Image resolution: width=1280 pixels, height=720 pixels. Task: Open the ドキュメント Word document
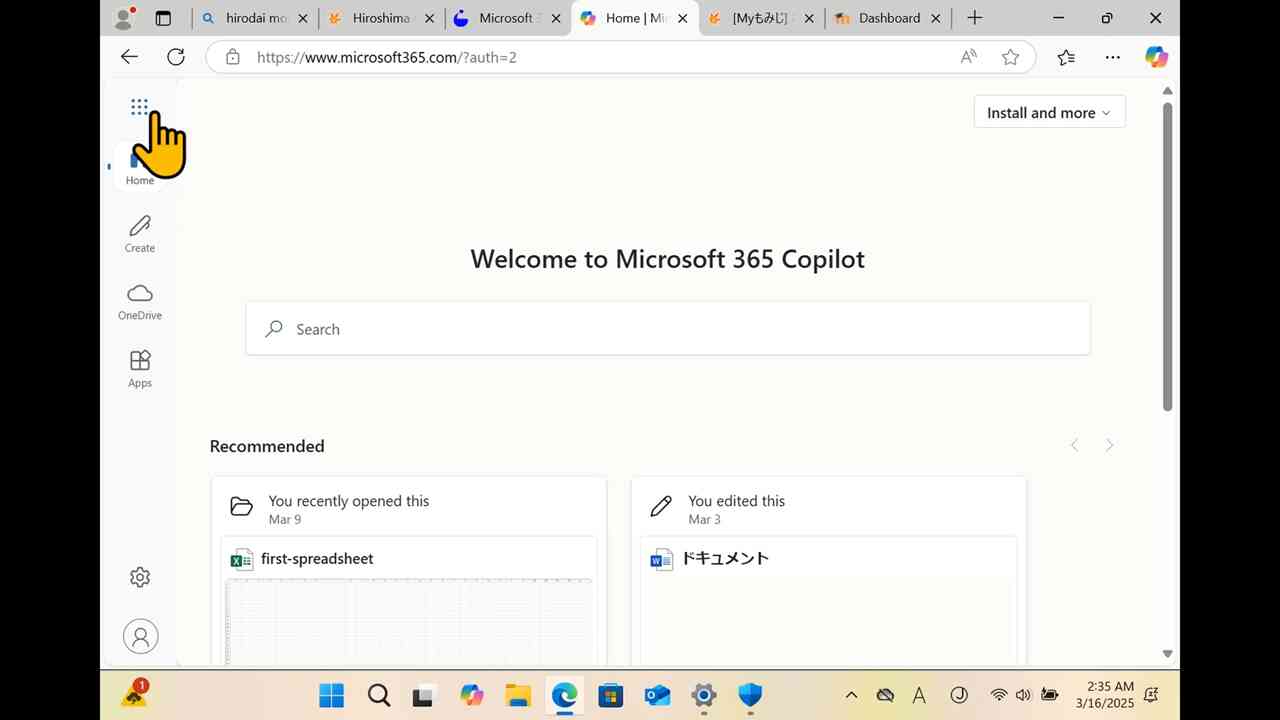point(725,559)
